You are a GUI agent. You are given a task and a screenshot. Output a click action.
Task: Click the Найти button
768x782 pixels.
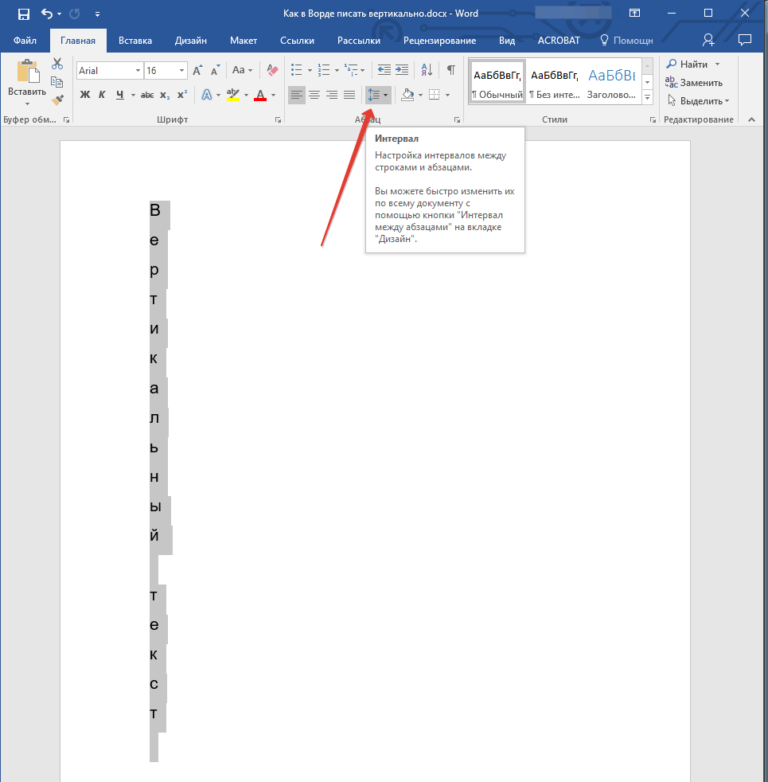(x=692, y=64)
